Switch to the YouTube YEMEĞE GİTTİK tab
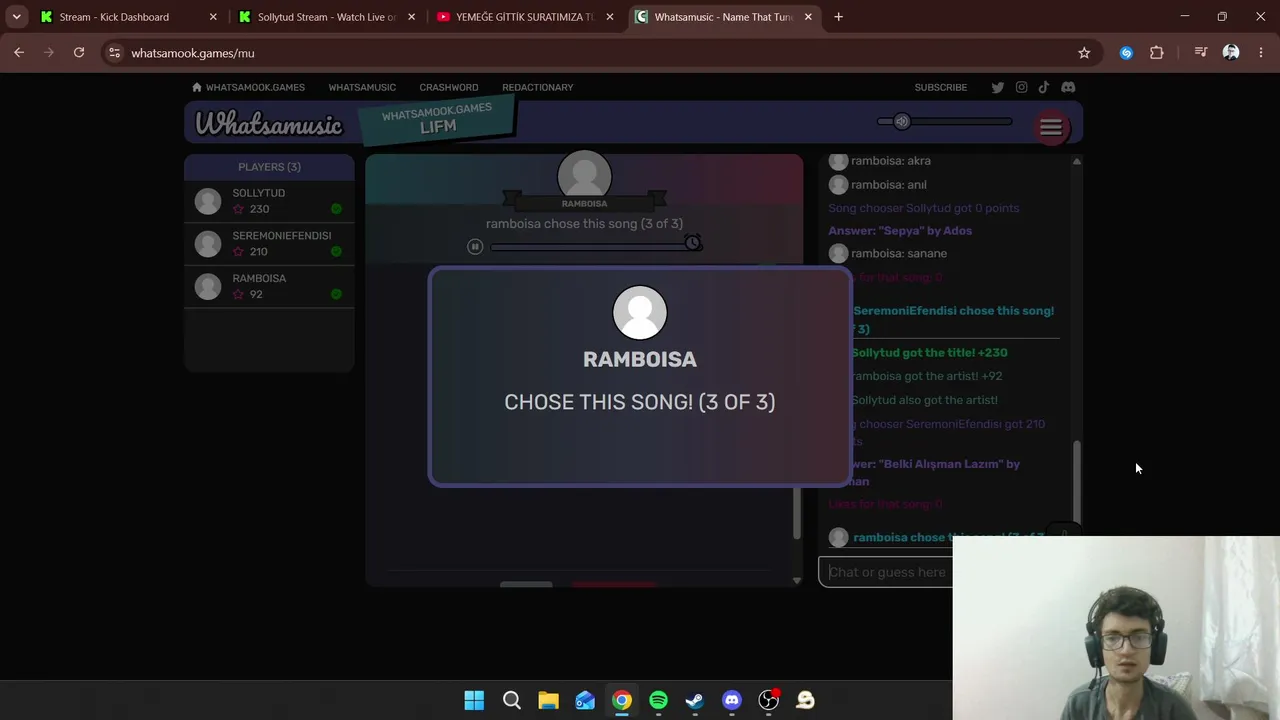This screenshot has width=1280, height=720. coord(525,17)
